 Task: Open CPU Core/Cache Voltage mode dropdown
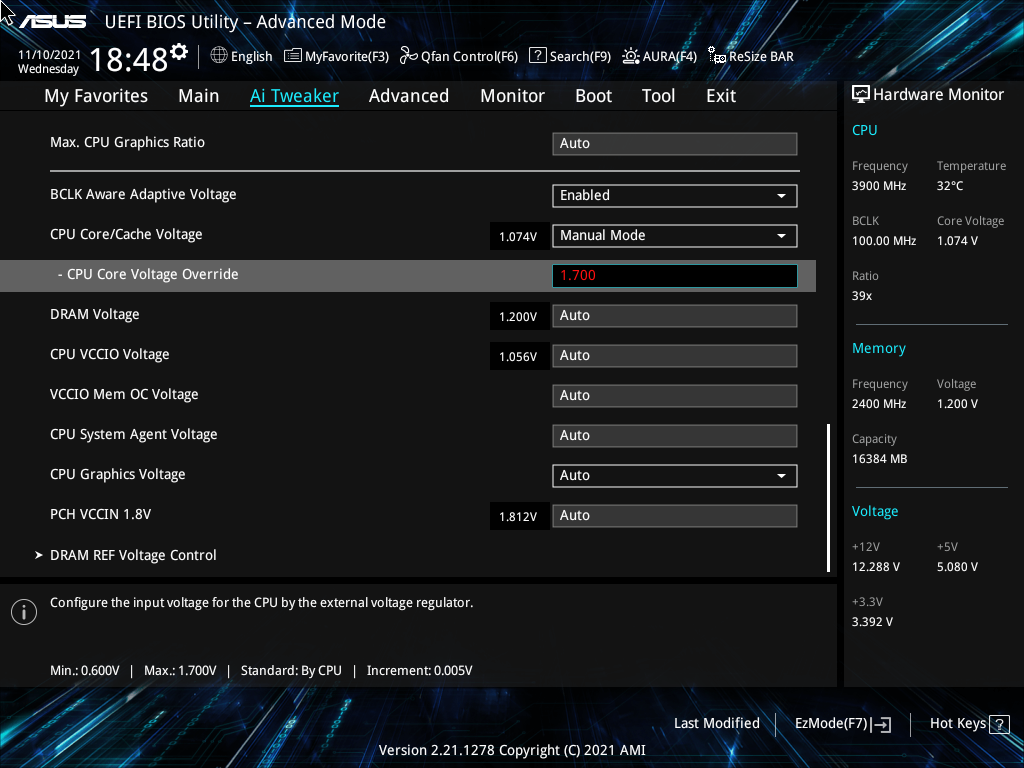(x=675, y=236)
